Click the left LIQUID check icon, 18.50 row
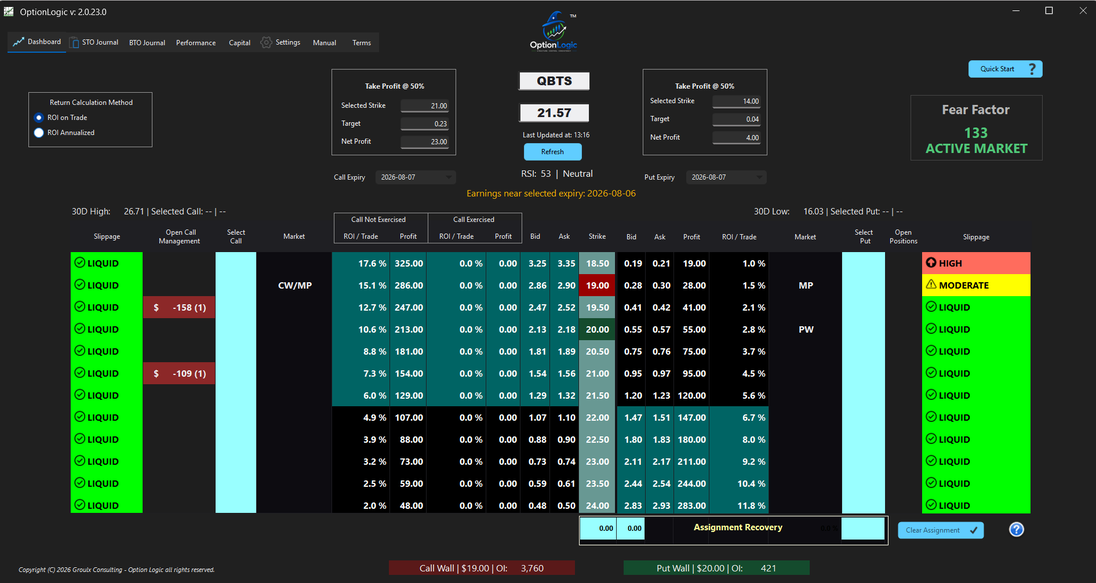 (x=80, y=263)
